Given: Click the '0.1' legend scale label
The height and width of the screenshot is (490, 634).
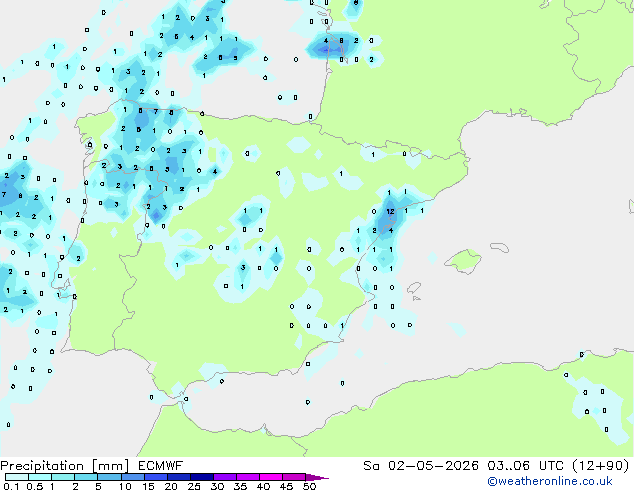Looking at the screenshot, I should click(x=11, y=486).
